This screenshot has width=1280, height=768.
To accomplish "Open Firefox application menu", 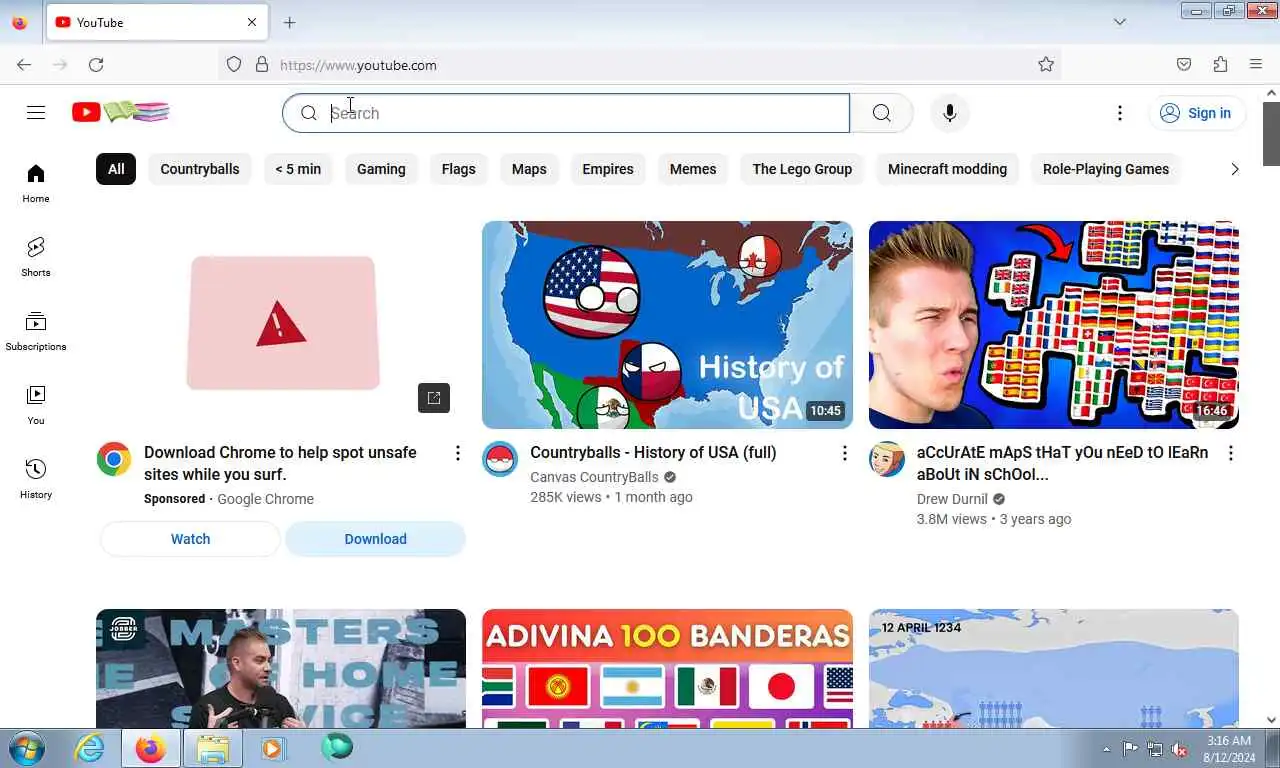I will click(x=1256, y=65).
